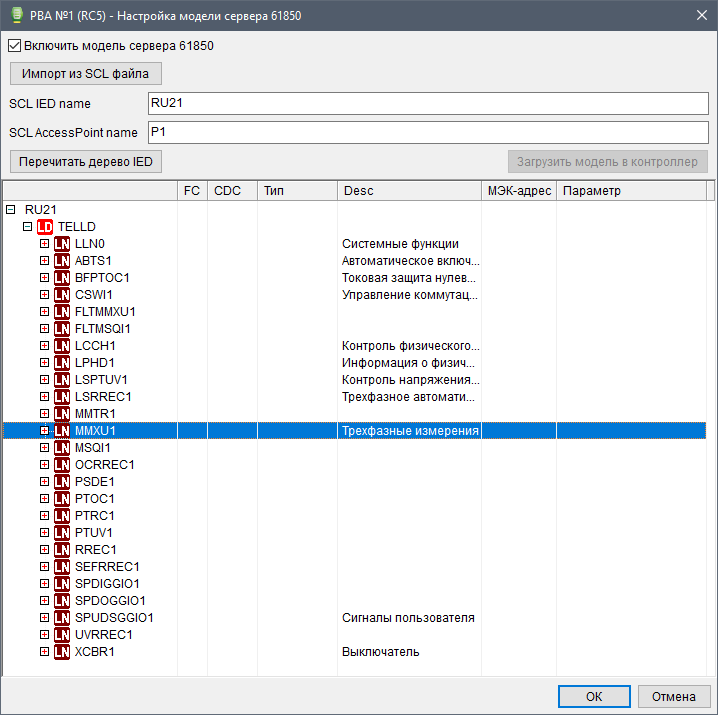The height and width of the screenshot is (715, 718).
Task: Click the LN icon beside SPUDSGGIO1
Action: point(62,618)
